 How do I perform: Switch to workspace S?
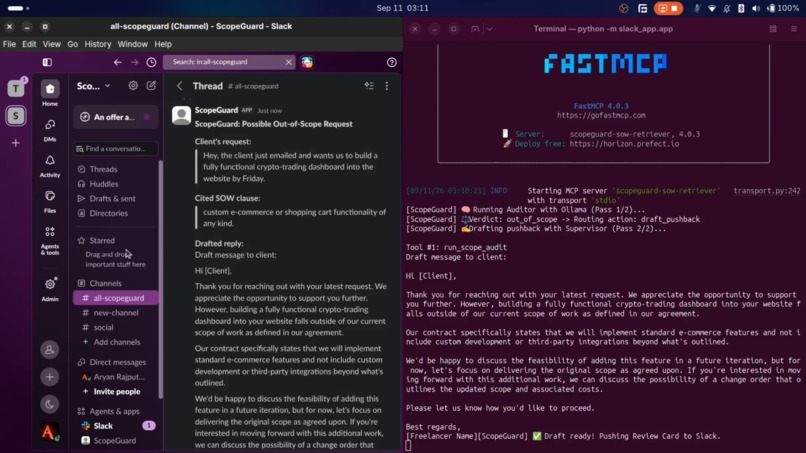pos(16,116)
